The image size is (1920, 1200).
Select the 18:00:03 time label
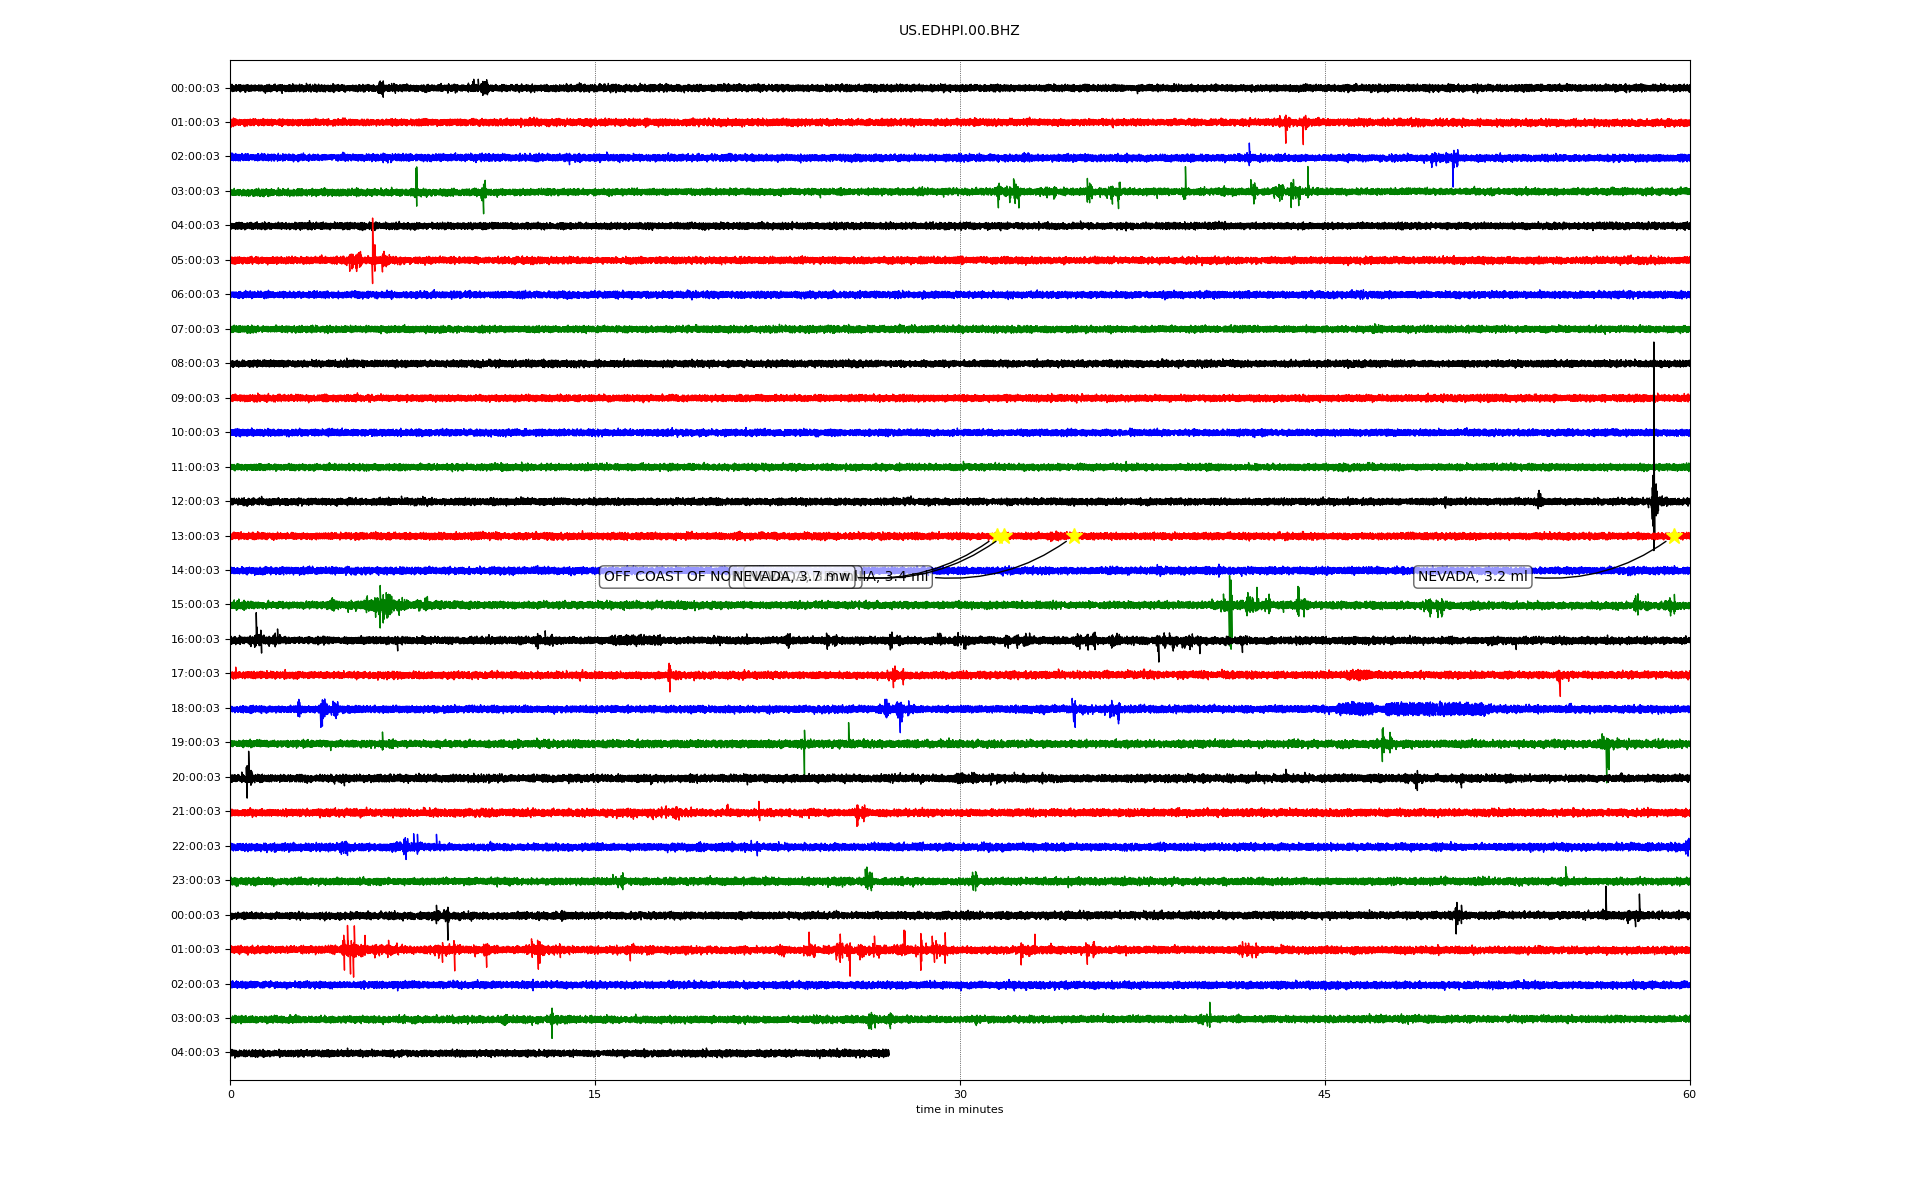click(195, 709)
